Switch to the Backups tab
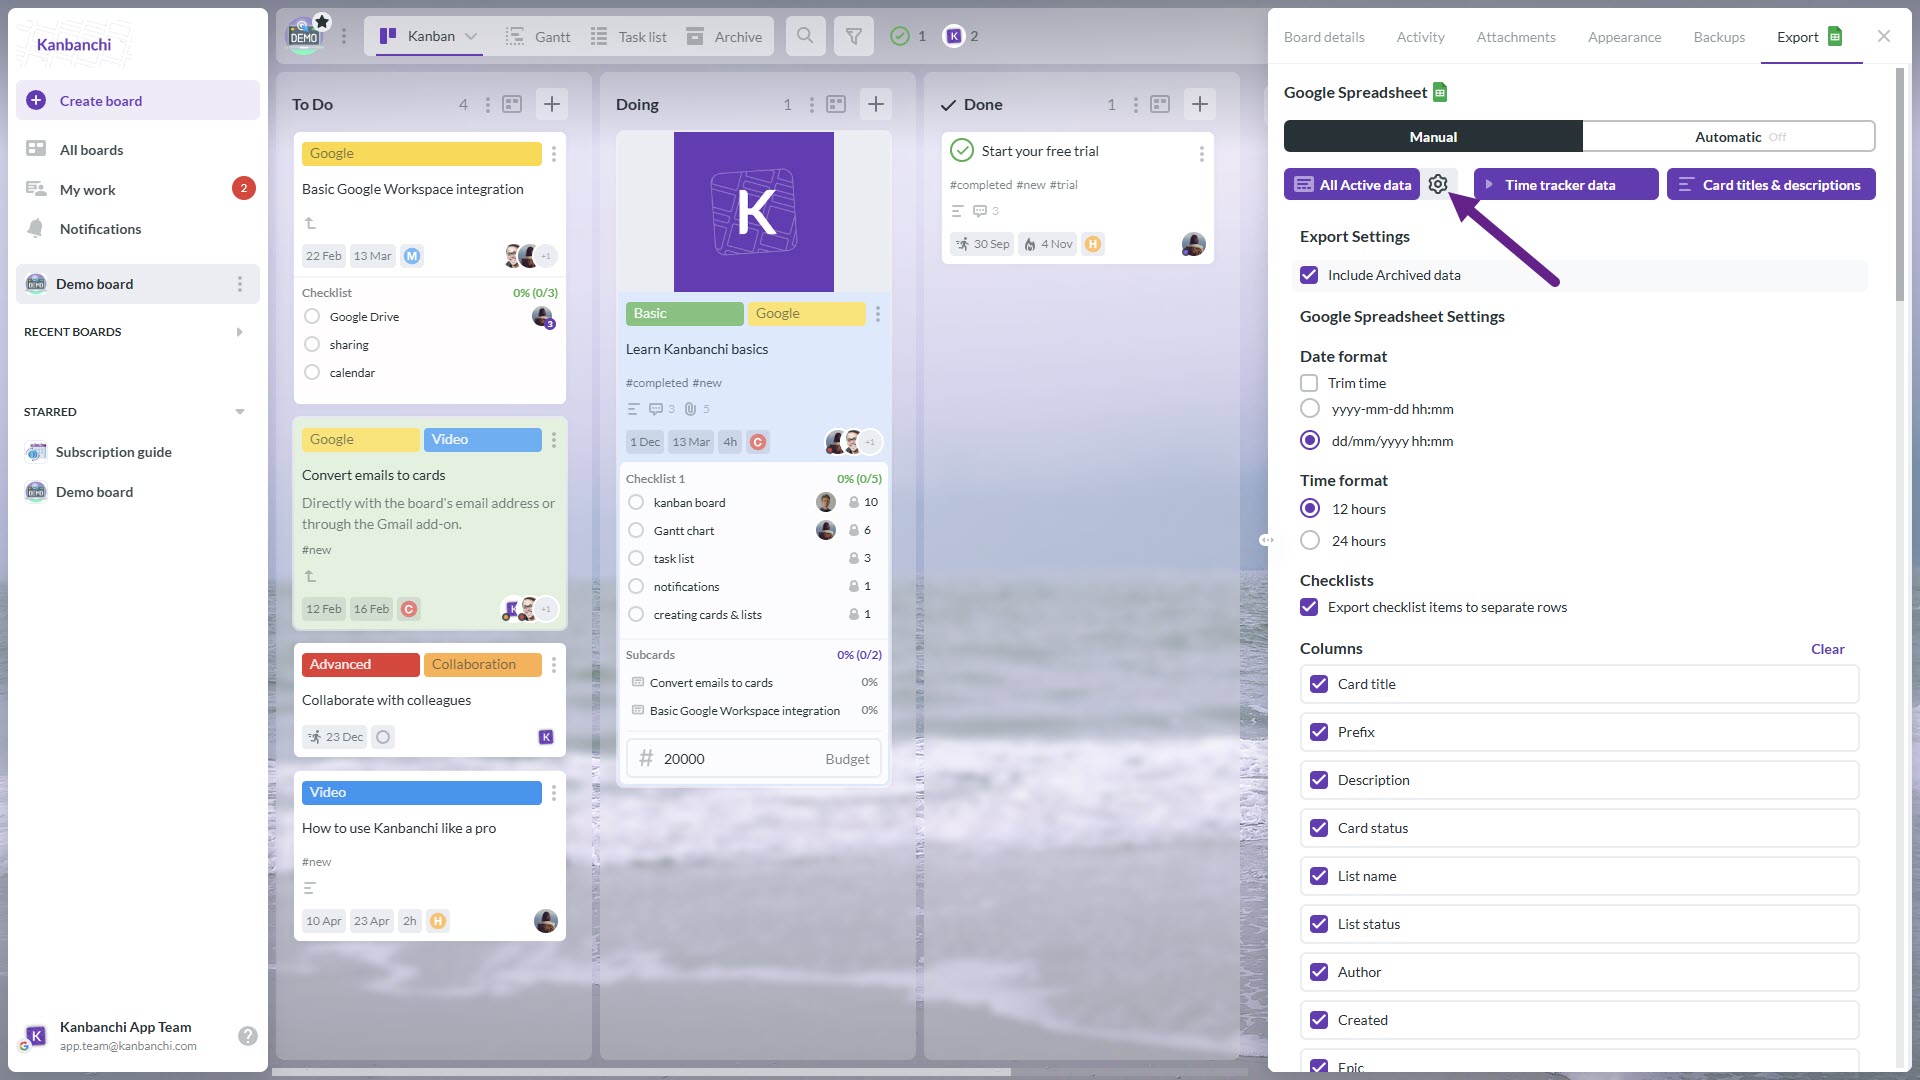The height and width of the screenshot is (1080, 1920). point(1719,37)
